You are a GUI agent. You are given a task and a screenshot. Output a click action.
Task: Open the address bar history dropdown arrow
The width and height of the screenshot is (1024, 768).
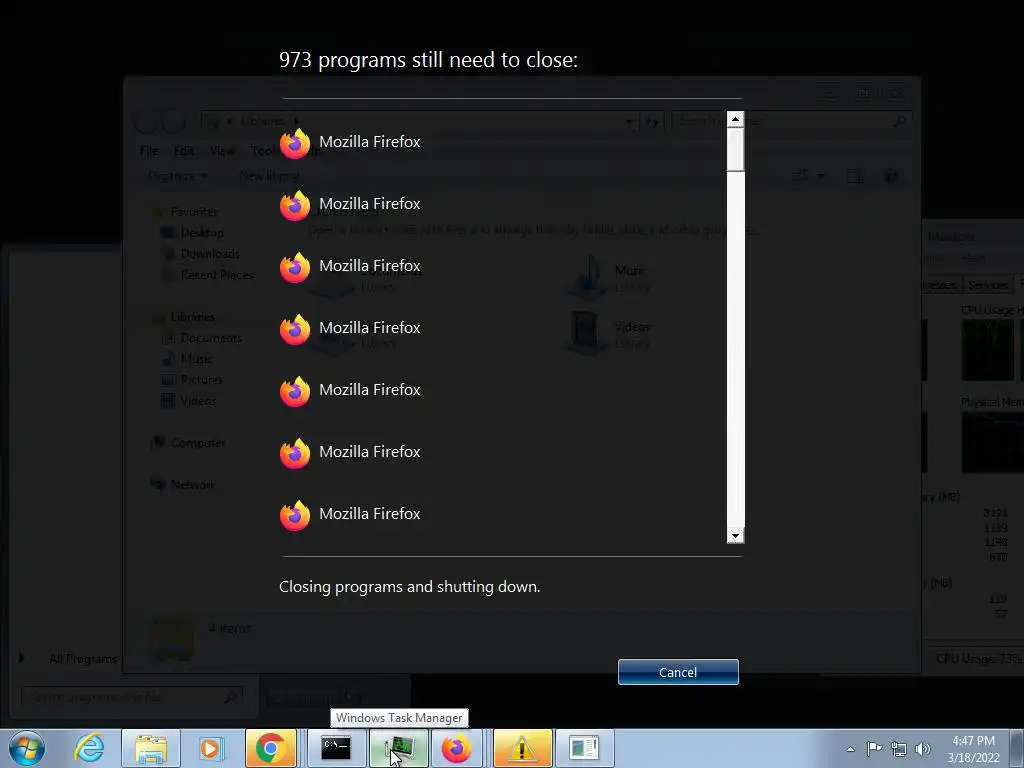point(628,121)
